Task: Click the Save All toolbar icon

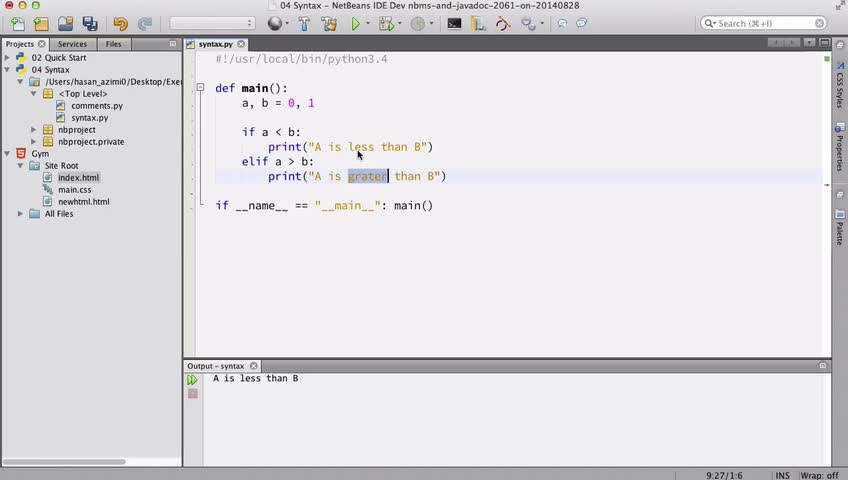Action: (x=90, y=24)
